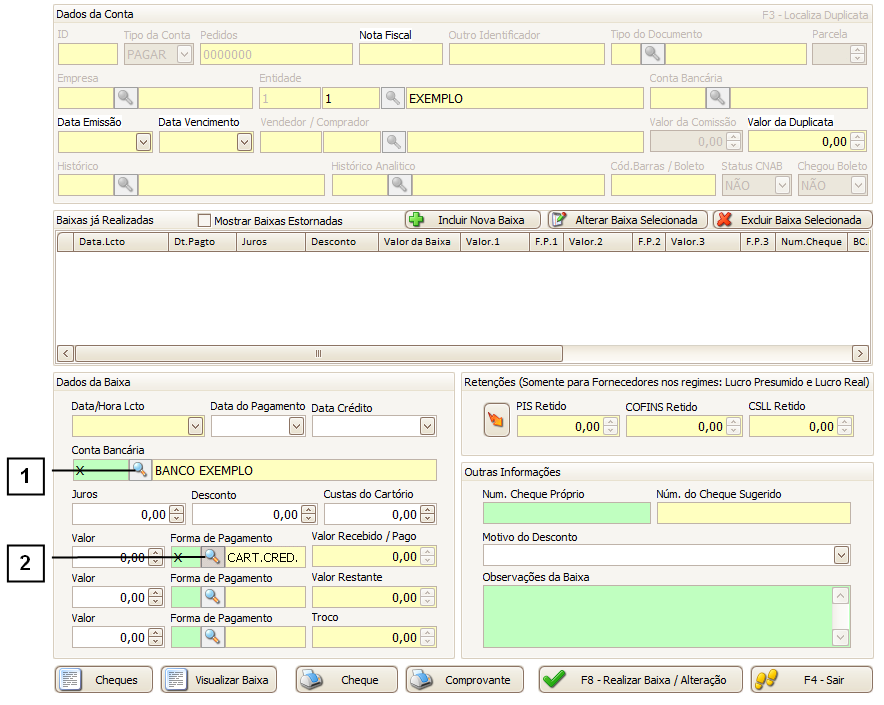Image resolution: width=884 pixels, height=705 pixels.
Task: Expand the Motivo do Desconto dropdown
Action: (842, 555)
